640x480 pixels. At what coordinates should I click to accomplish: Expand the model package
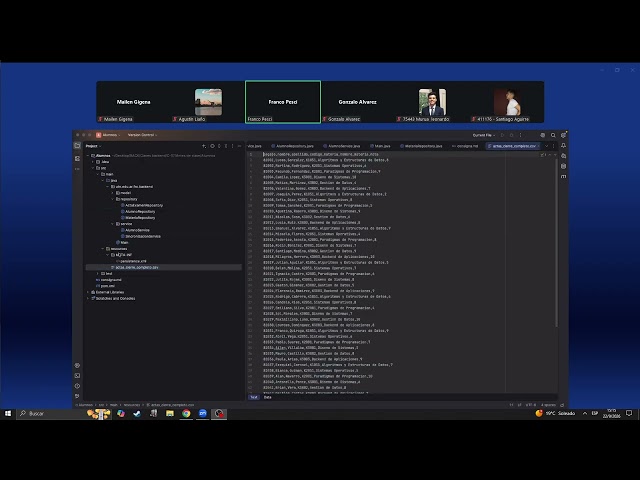point(113,193)
